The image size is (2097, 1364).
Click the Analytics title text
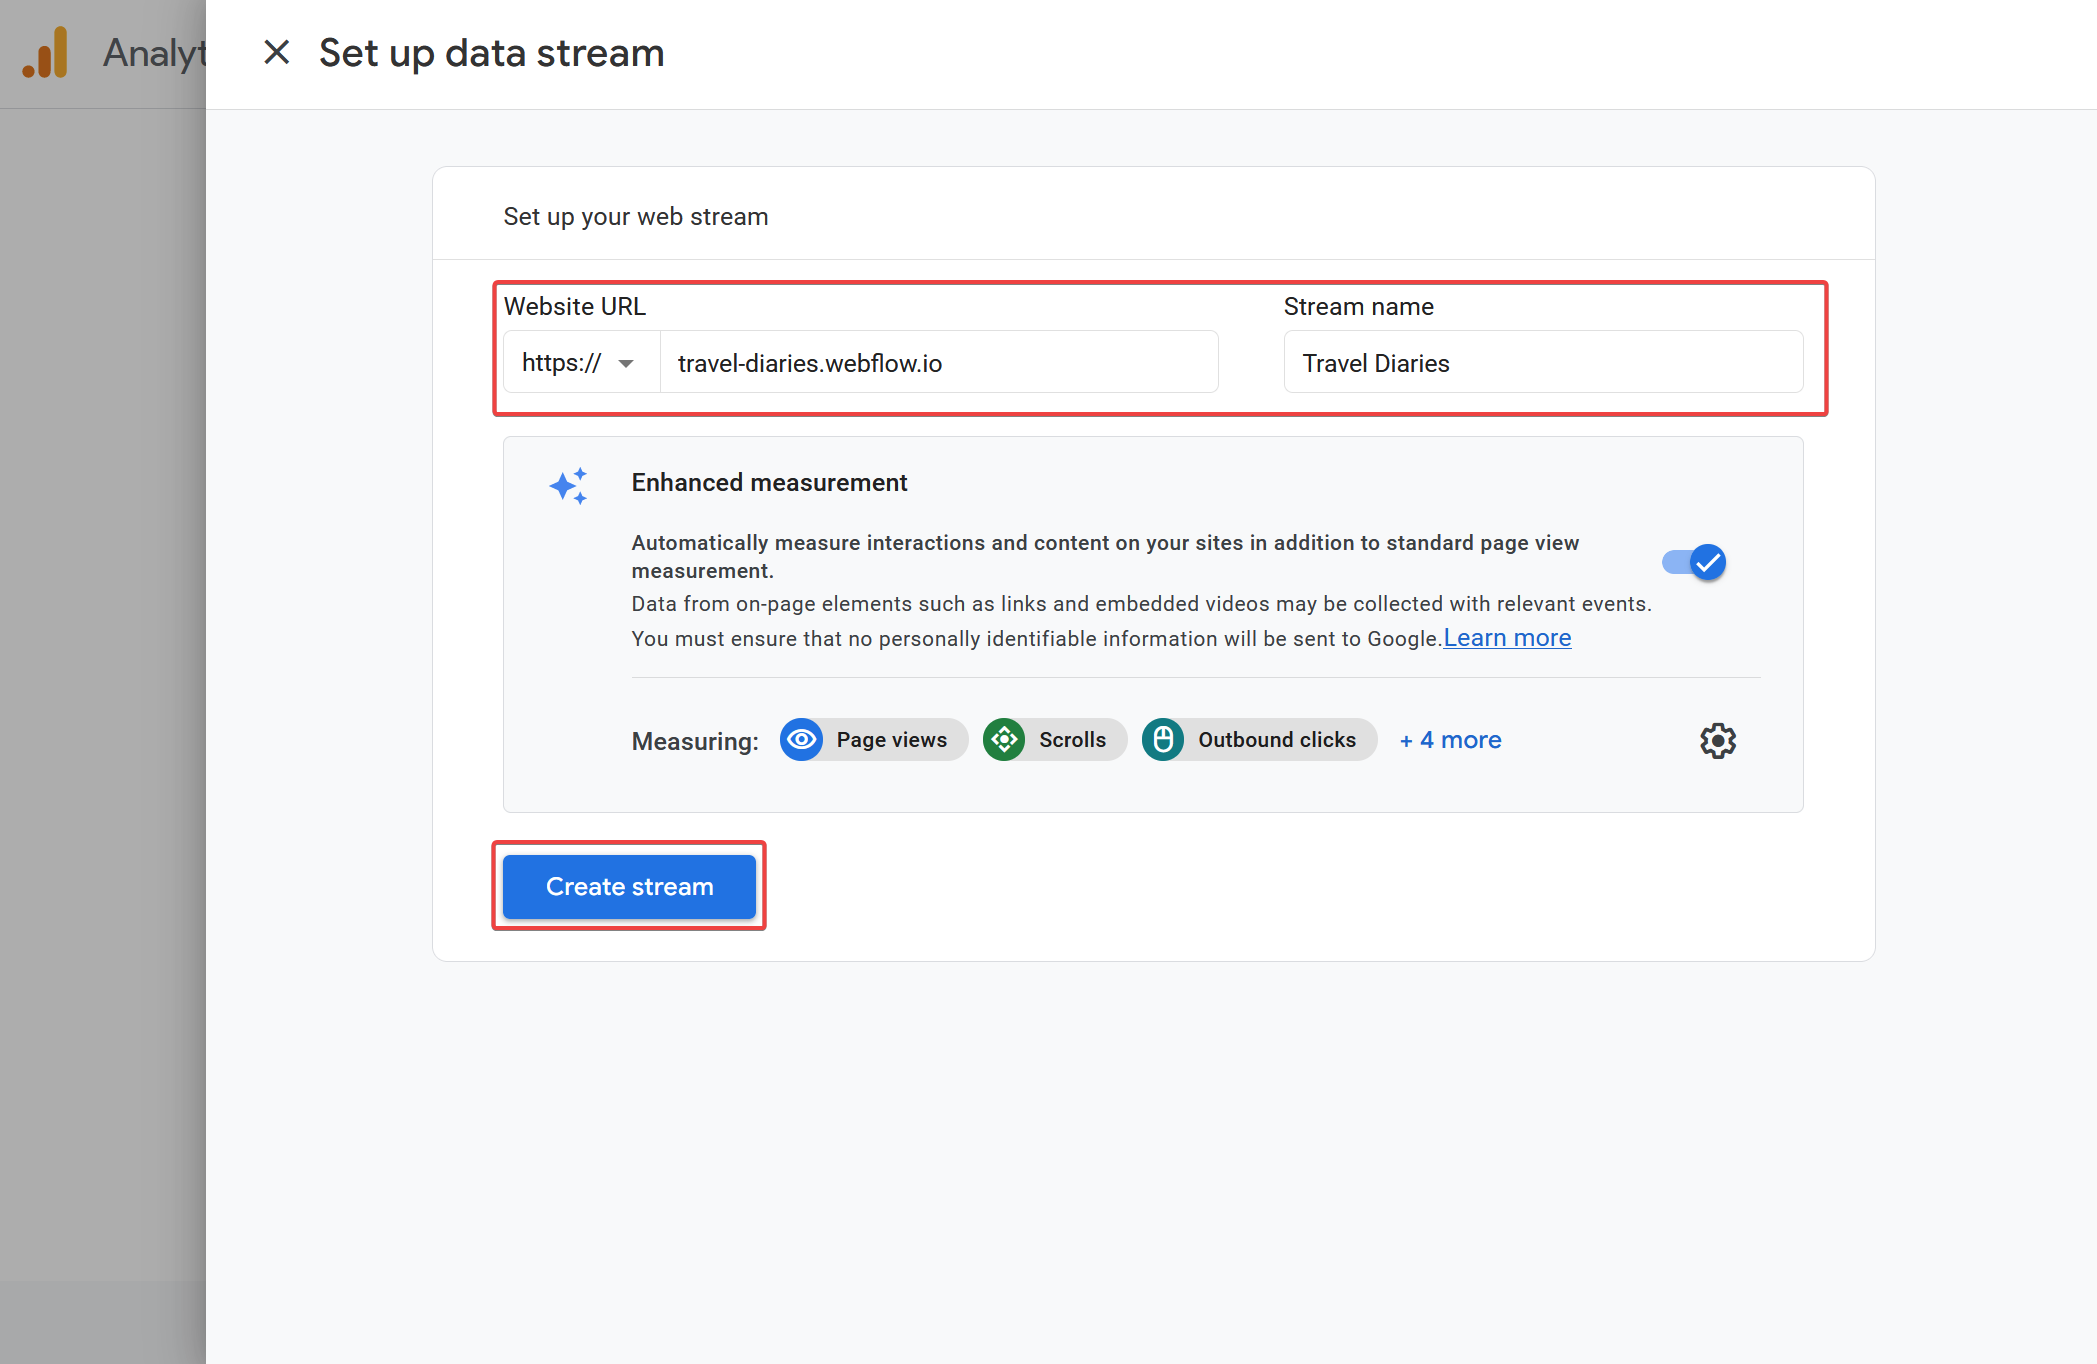[x=155, y=53]
